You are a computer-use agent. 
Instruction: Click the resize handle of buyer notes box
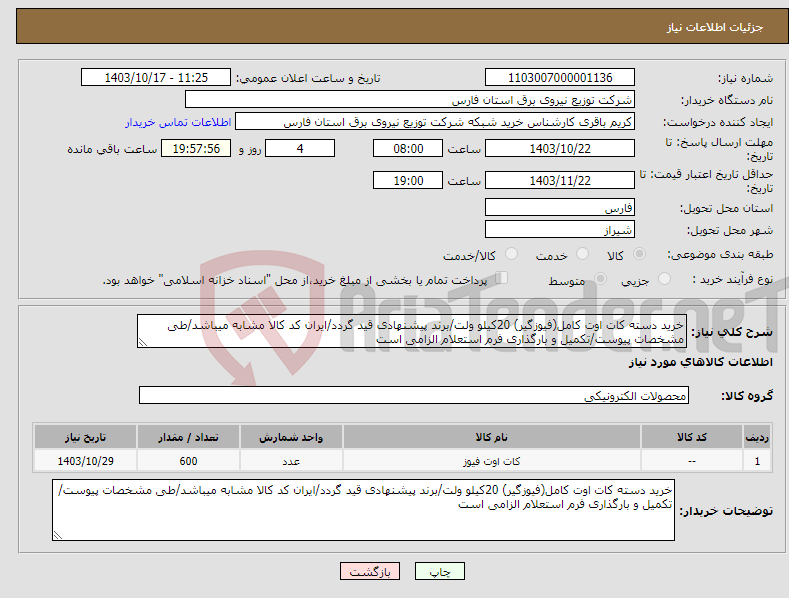pos(58,536)
